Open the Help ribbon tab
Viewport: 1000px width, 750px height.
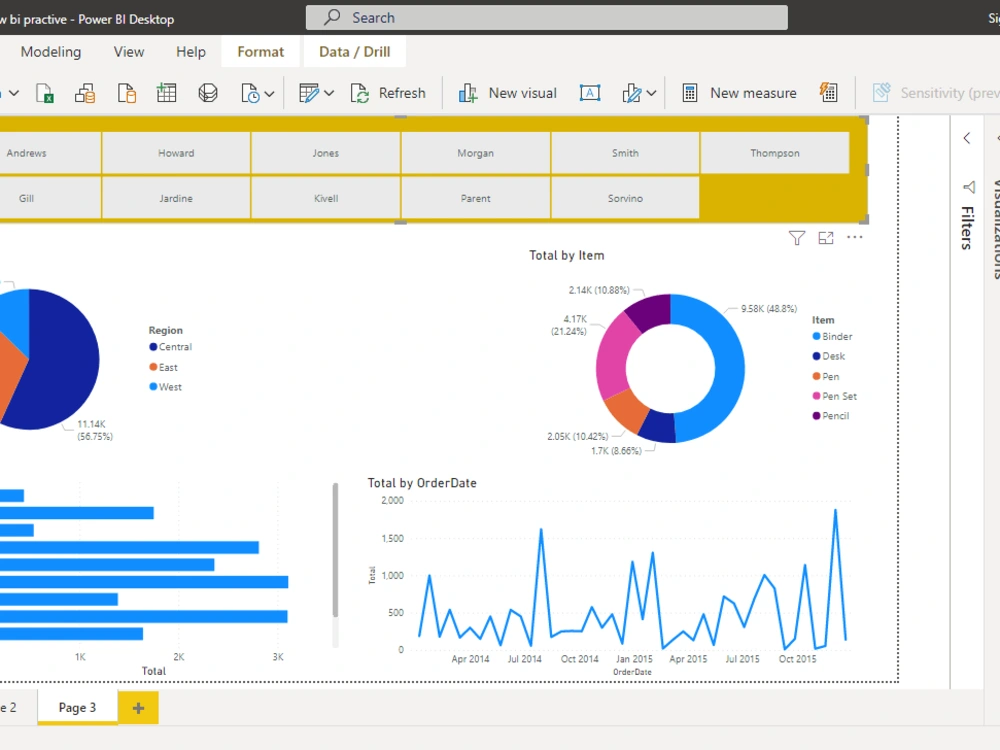(x=191, y=52)
